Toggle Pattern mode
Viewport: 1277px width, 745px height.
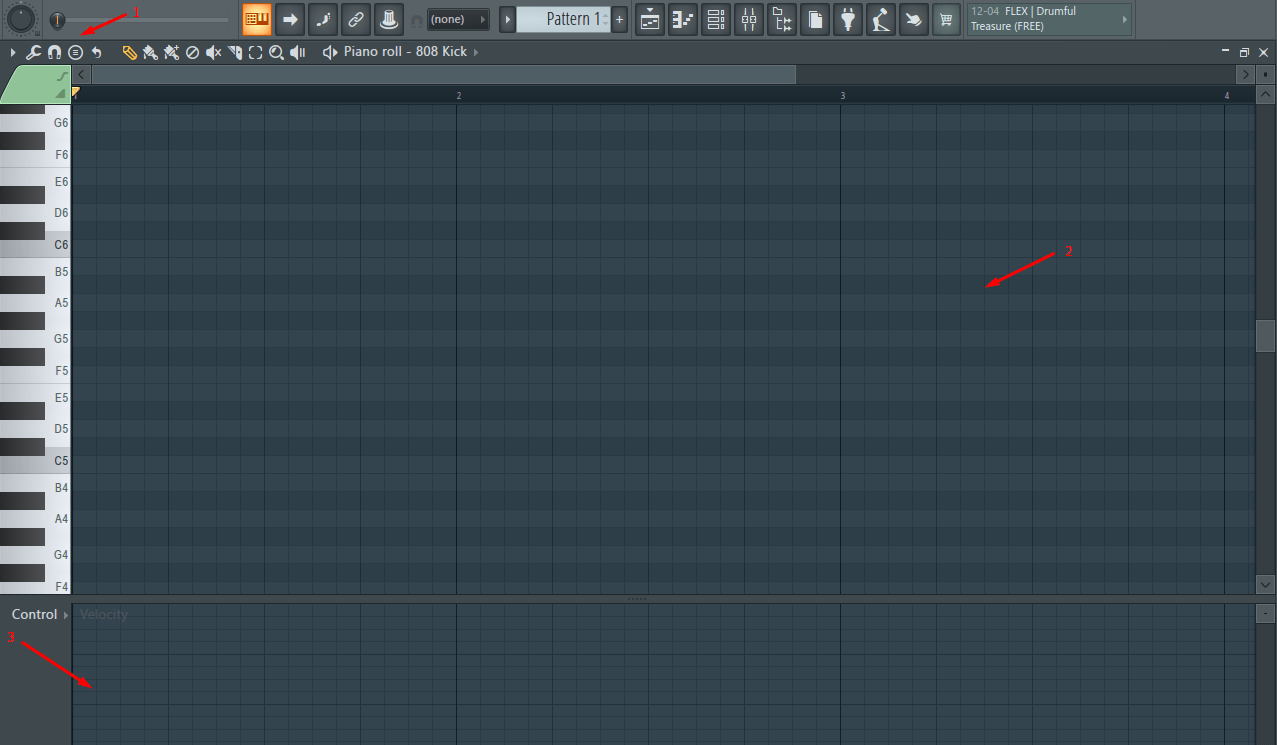pos(256,20)
